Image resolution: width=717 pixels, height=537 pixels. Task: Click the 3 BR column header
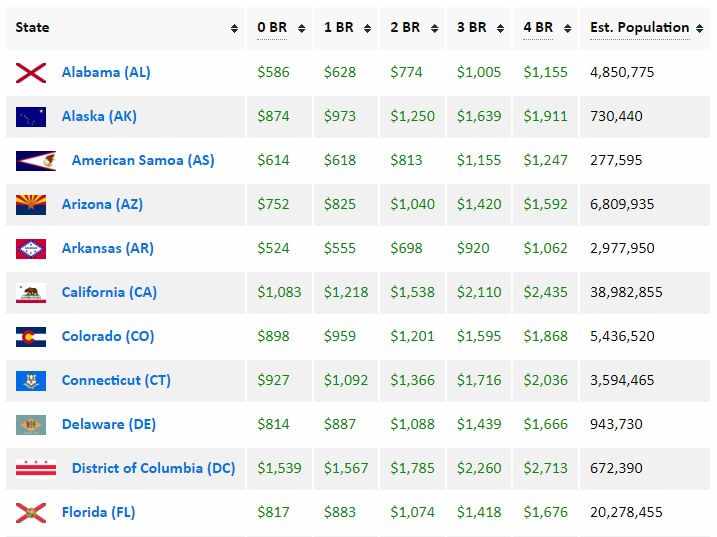click(472, 27)
